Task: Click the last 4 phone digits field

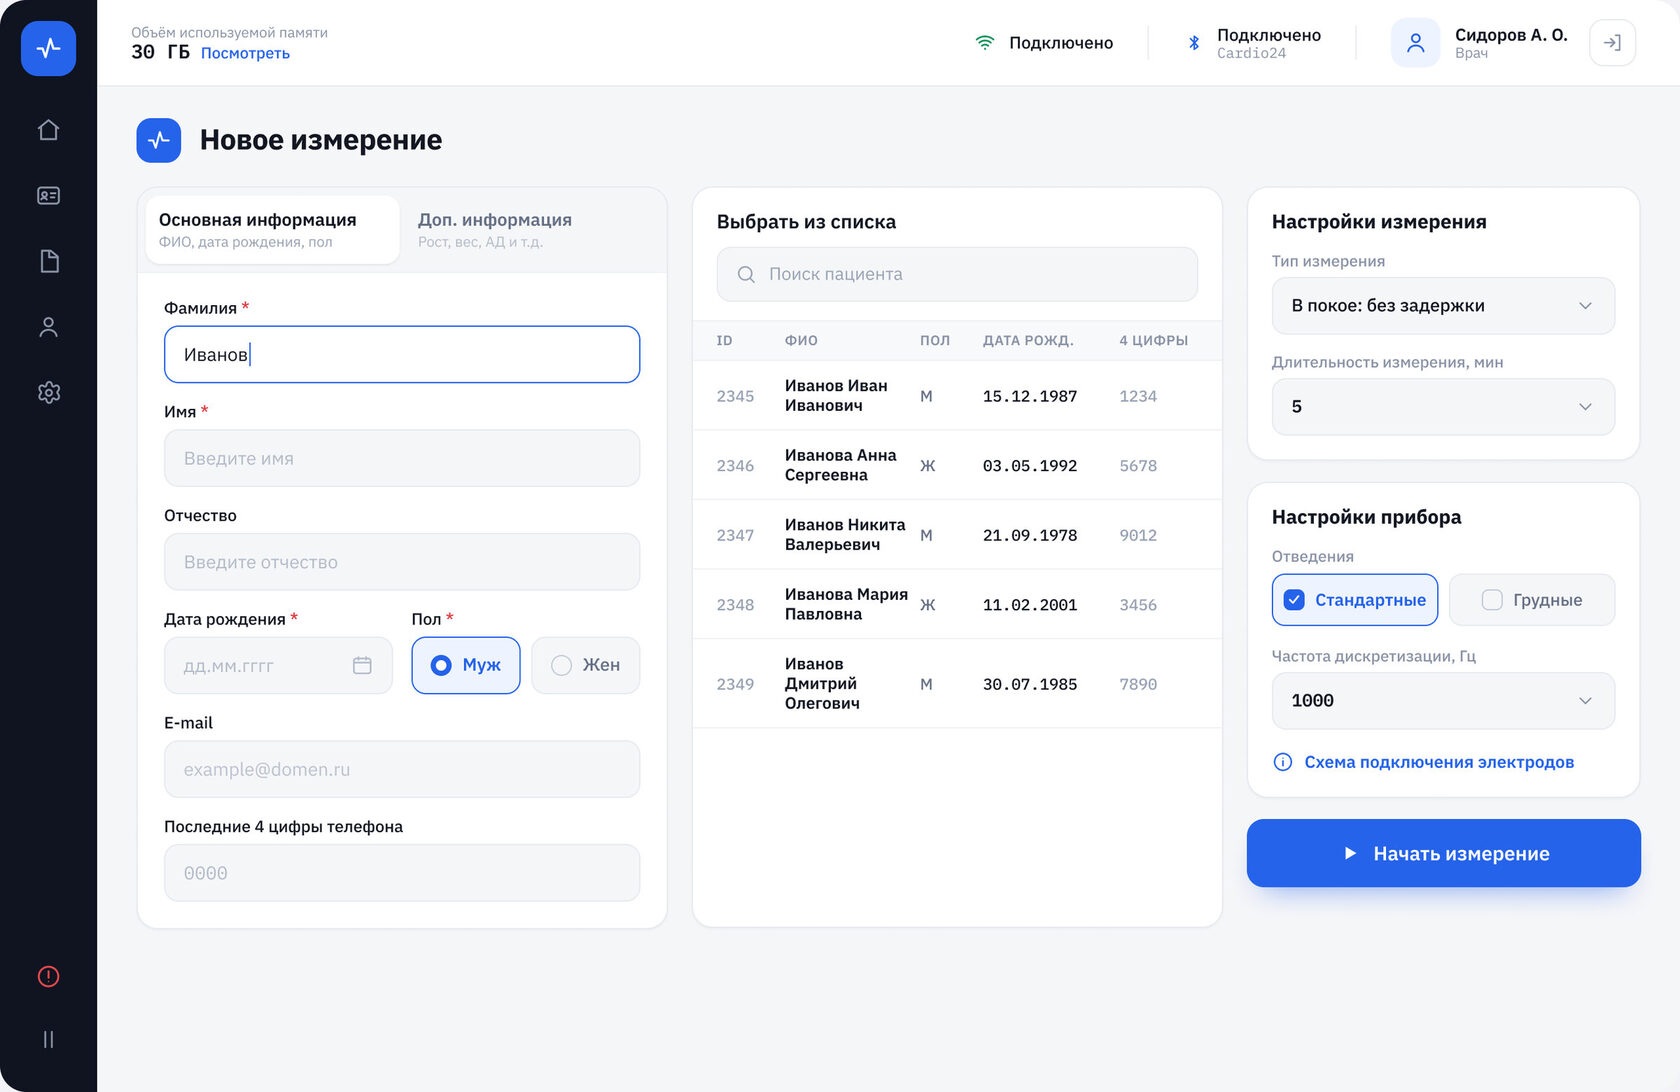Action: coord(402,873)
